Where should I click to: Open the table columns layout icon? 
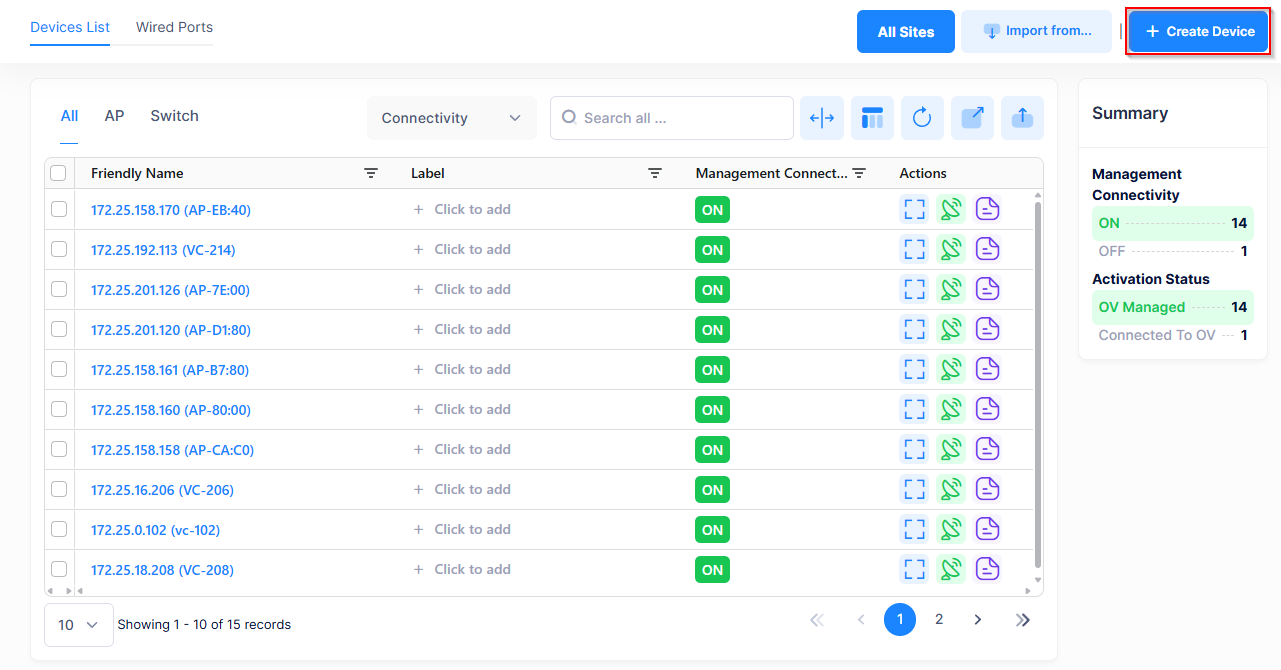(x=872, y=118)
